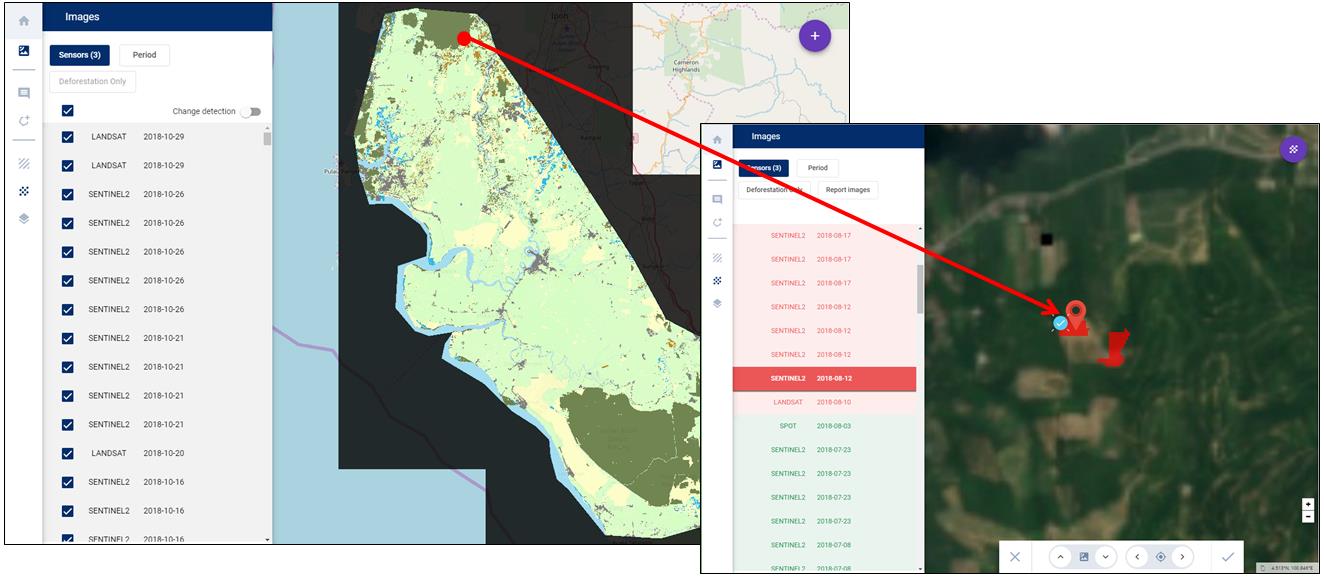Click the blue checkmark marker on satellite image
This screenshot has width=1324, height=577.
point(1060,323)
